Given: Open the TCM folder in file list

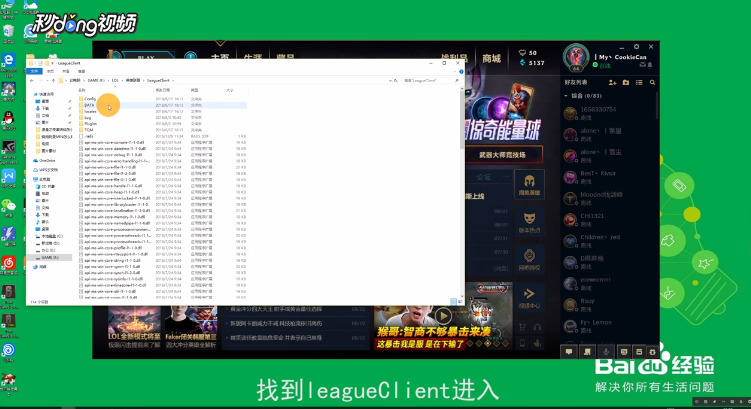Looking at the screenshot, I should [89, 130].
